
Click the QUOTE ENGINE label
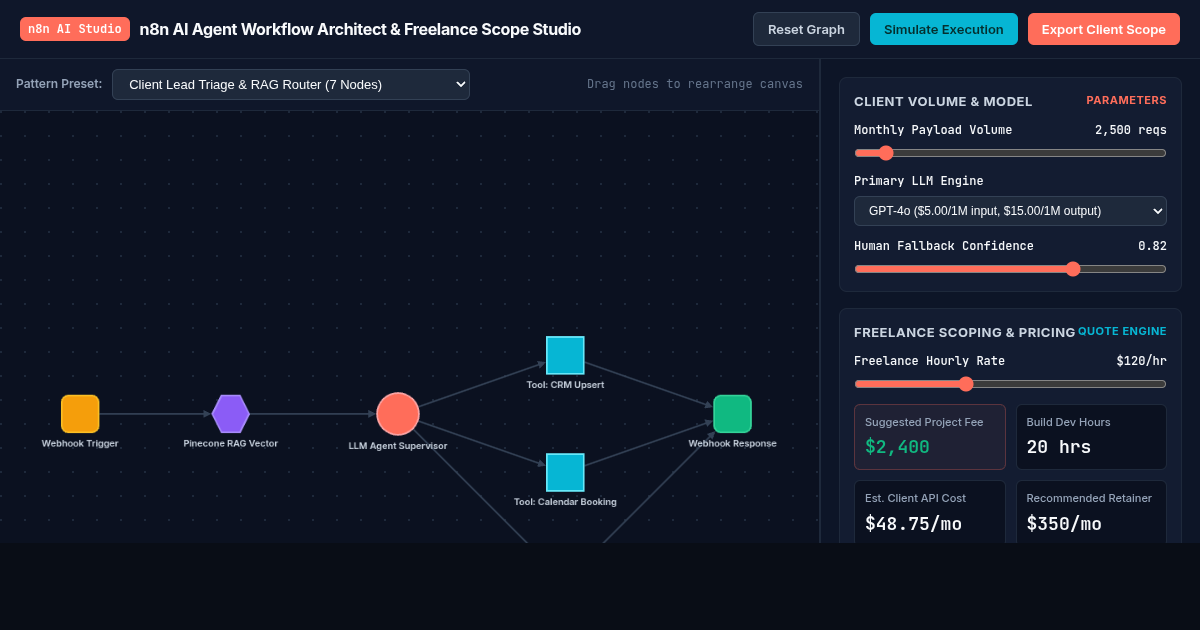[1122, 331]
